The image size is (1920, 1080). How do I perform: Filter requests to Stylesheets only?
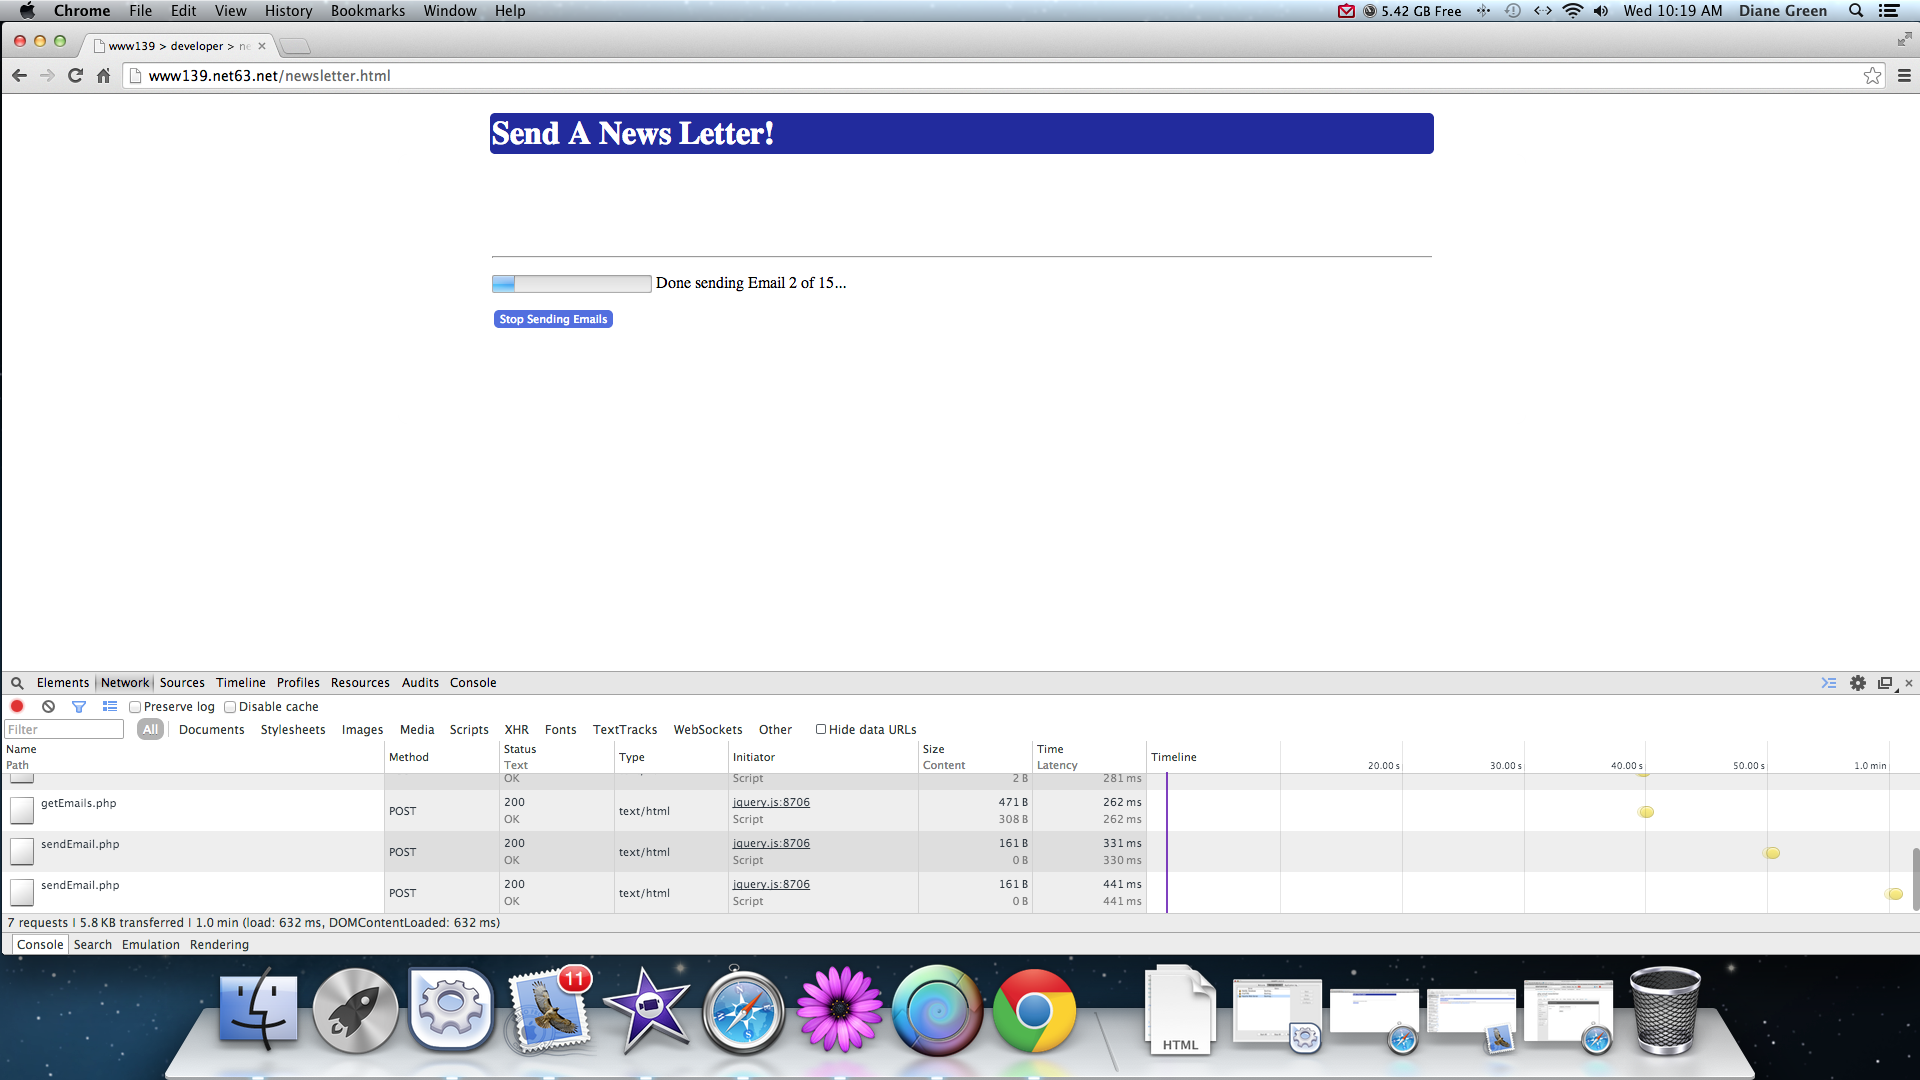292,729
